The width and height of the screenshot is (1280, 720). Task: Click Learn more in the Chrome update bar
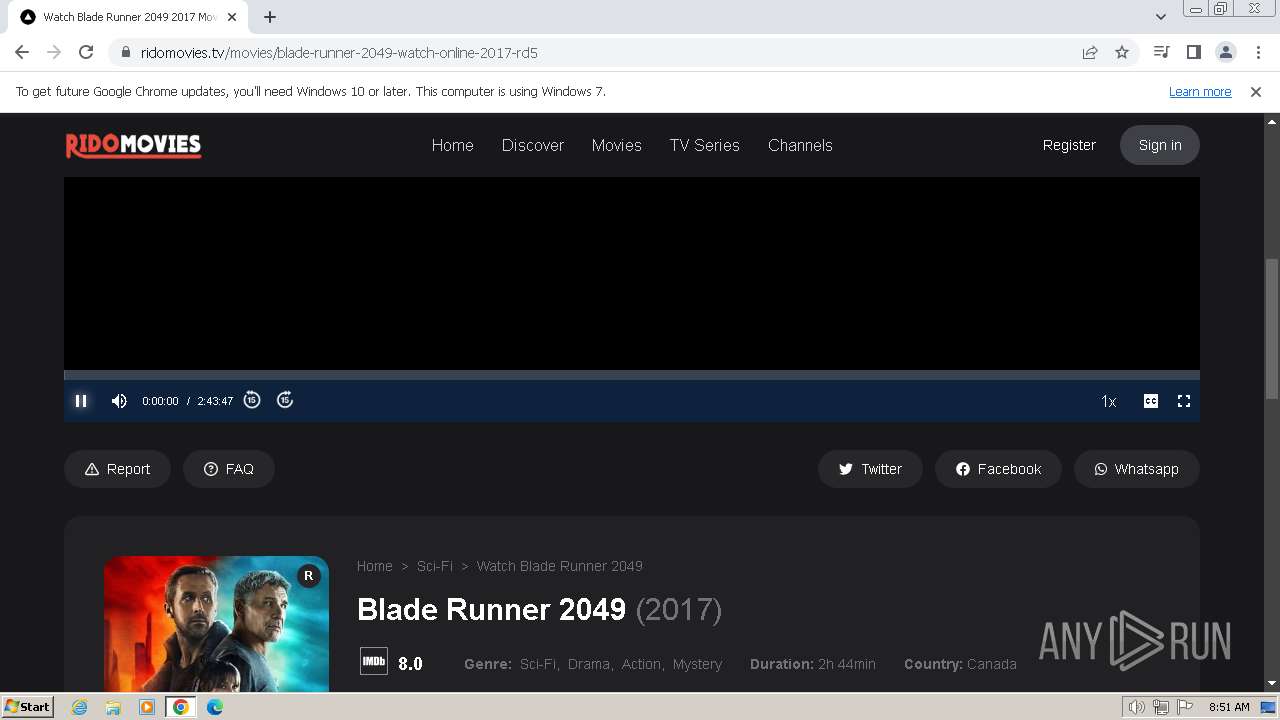coord(1200,92)
